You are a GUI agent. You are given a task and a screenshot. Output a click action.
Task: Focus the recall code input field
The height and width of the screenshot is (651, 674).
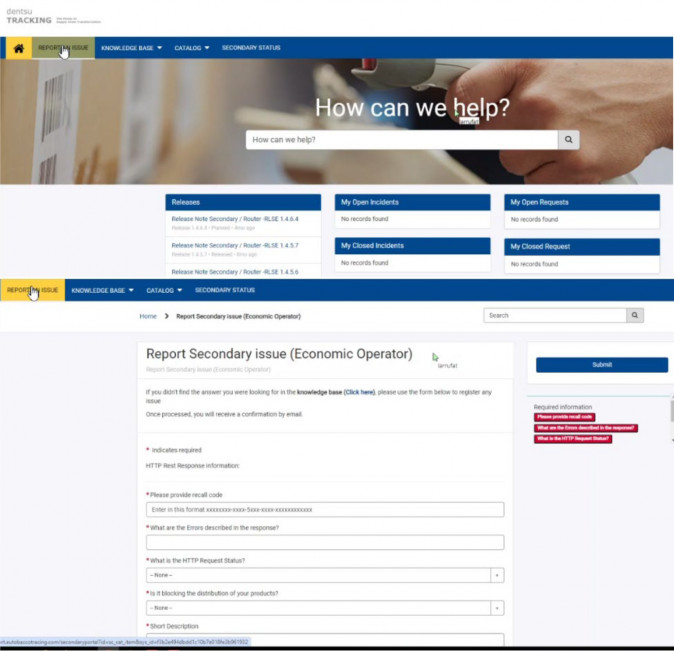point(324,510)
